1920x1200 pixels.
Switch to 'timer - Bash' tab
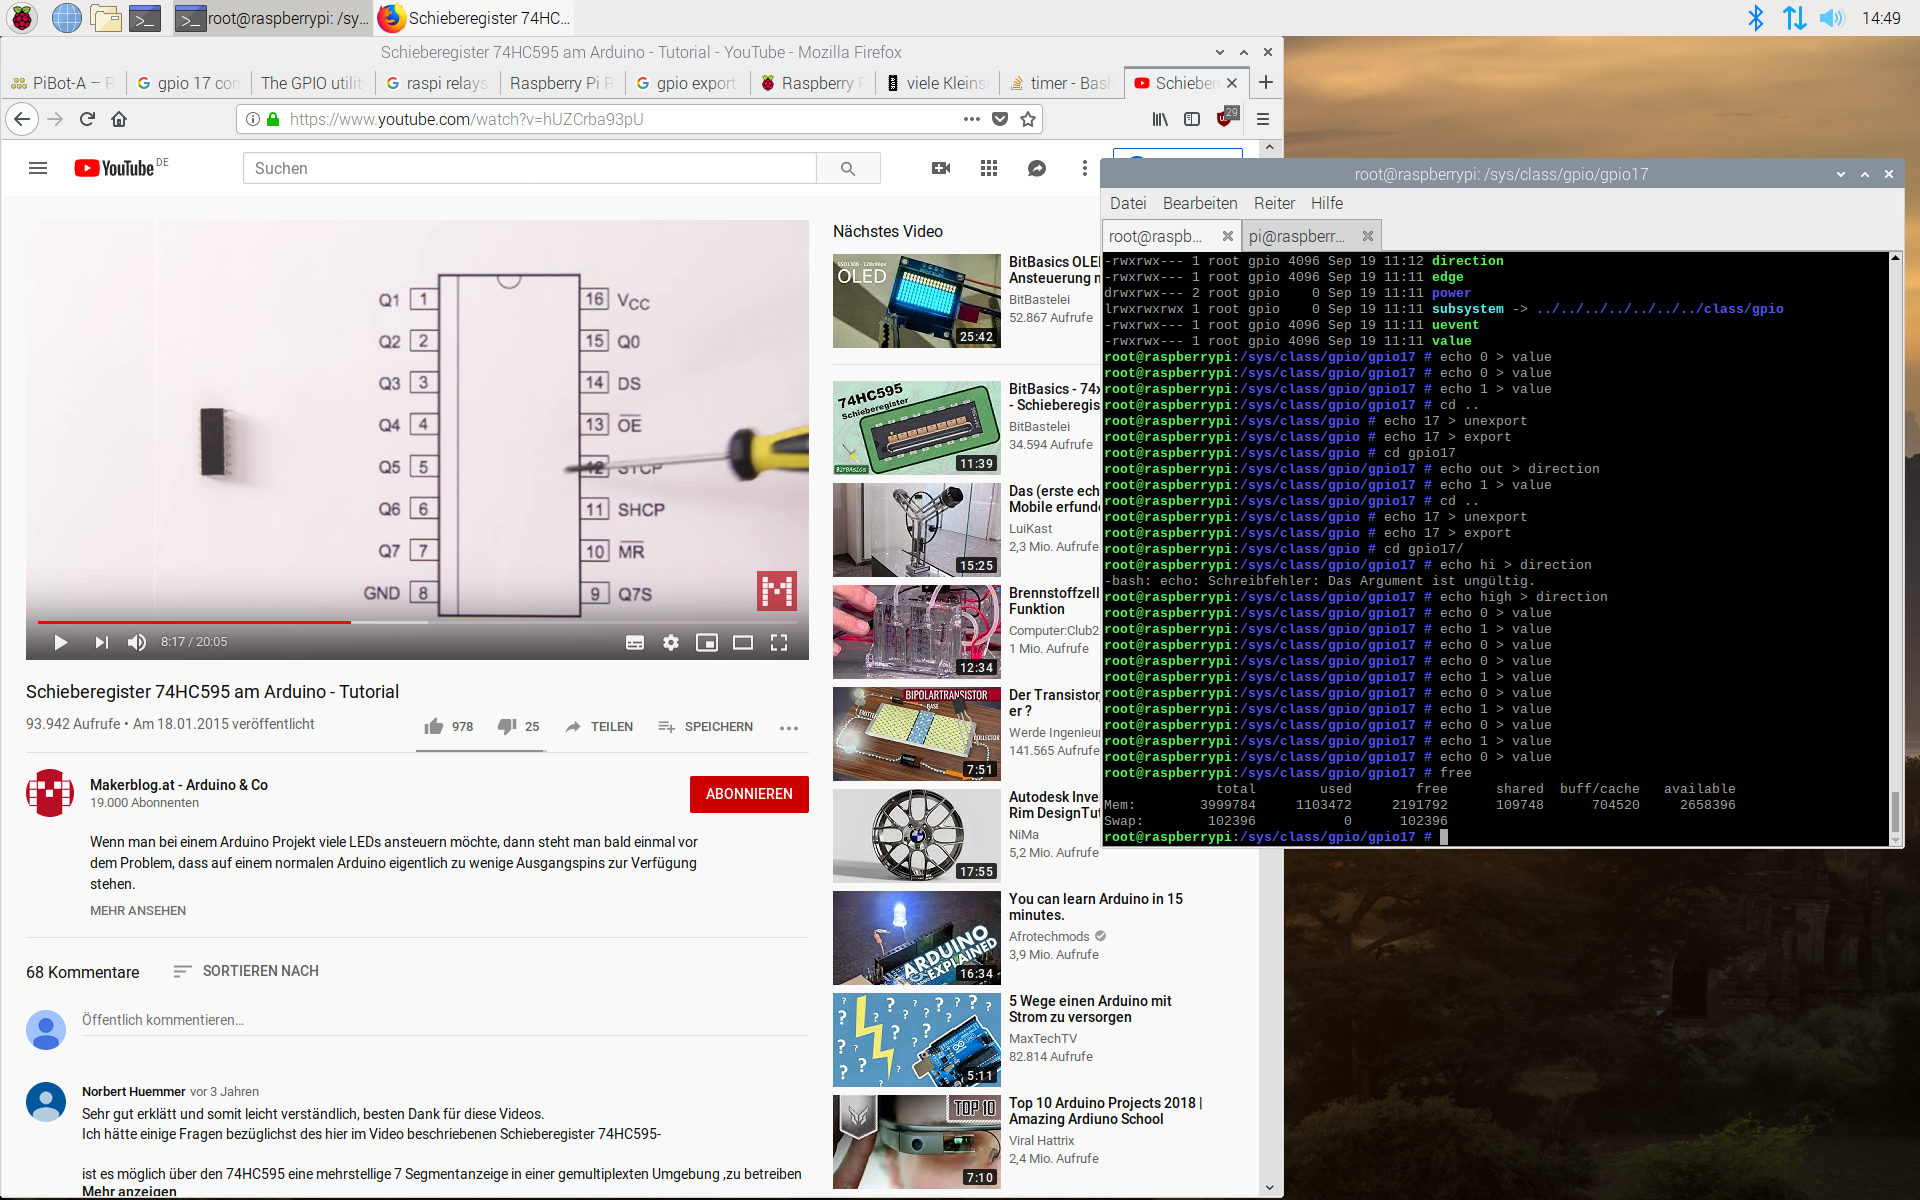[1061, 83]
